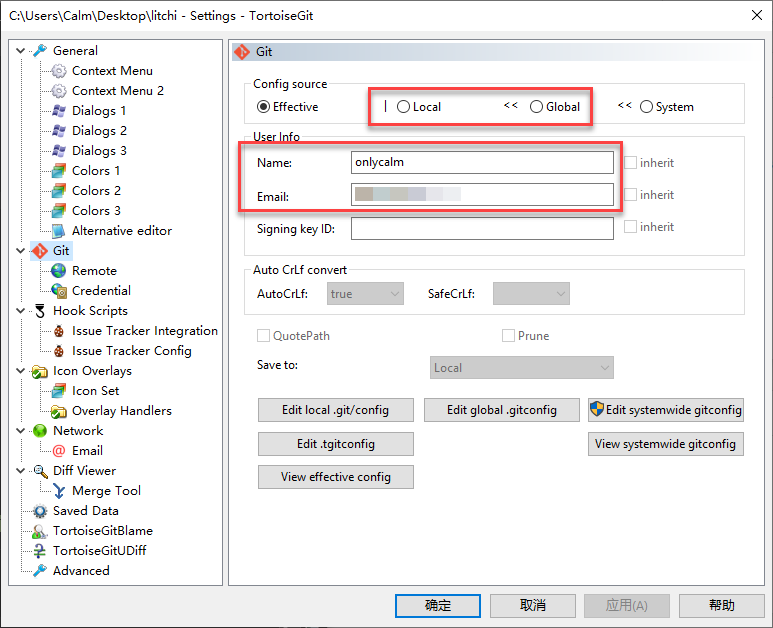Click the Credential globe-lock icon
Image resolution: width=773 pixels, height=628 pixels.
point(59,291)
